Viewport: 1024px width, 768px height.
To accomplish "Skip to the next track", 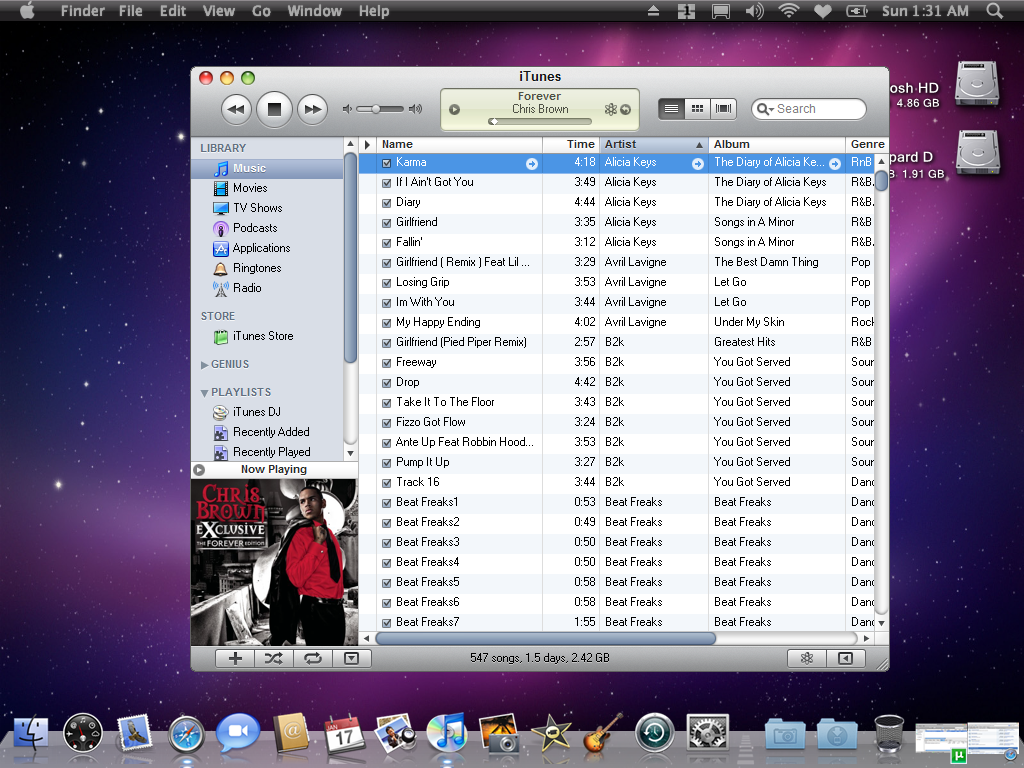I will [313, 109].
